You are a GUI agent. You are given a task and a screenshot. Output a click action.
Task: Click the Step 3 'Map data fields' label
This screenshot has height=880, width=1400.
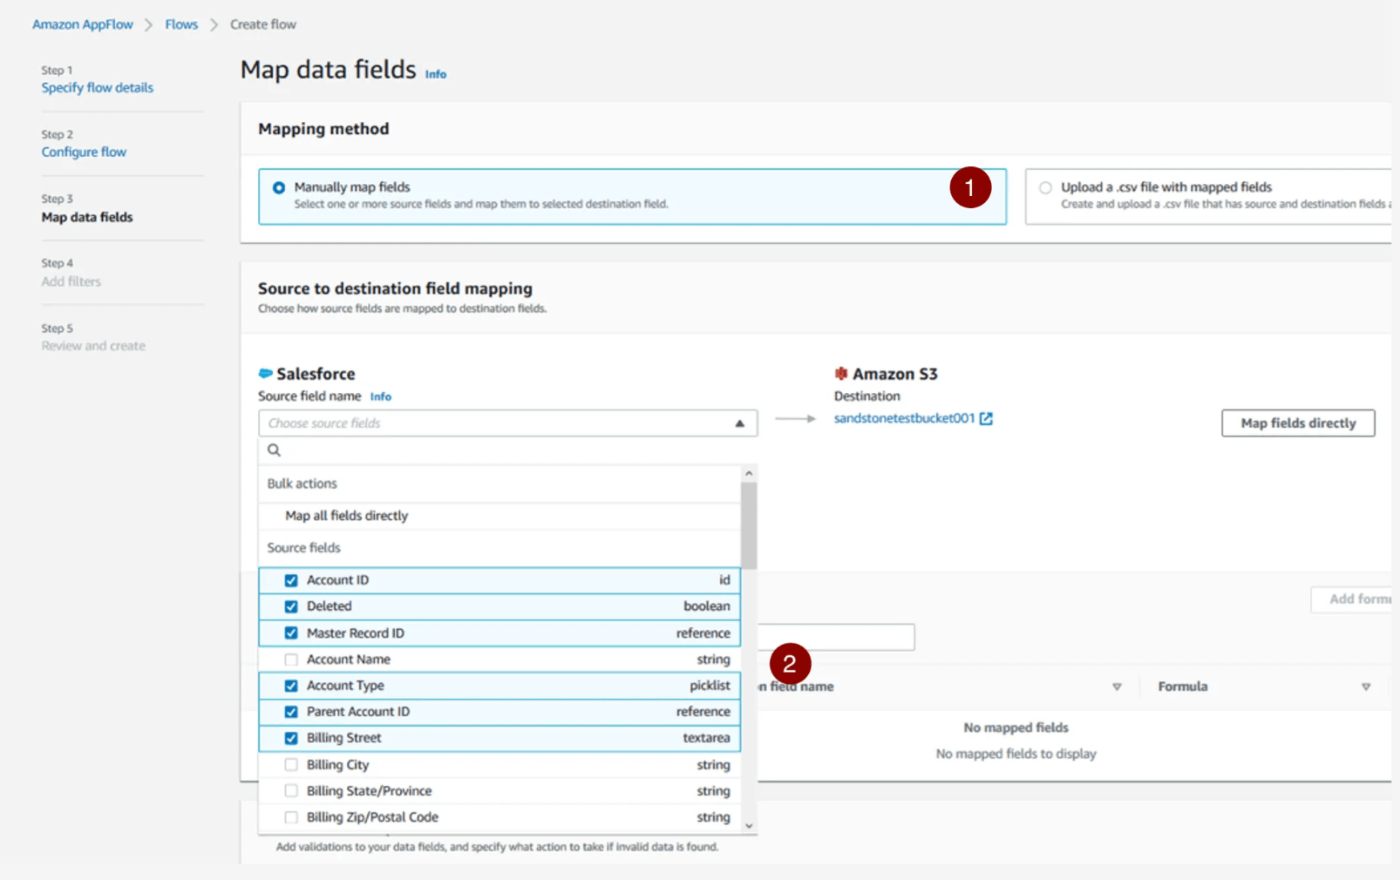pos(87,217)
